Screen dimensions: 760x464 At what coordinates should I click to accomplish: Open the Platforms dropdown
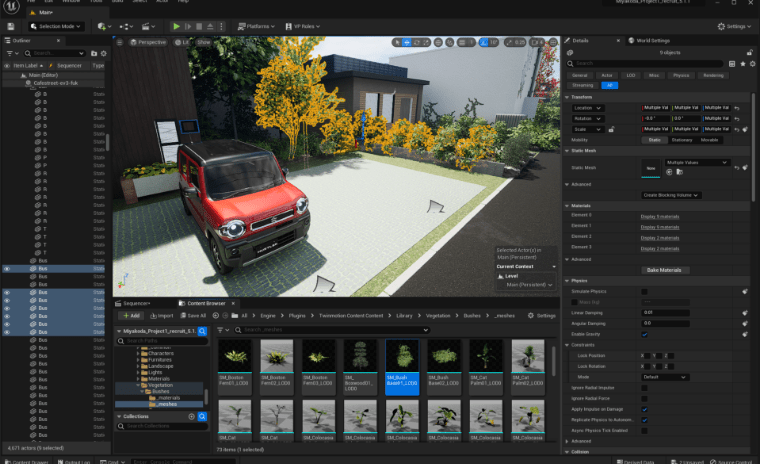256,26
